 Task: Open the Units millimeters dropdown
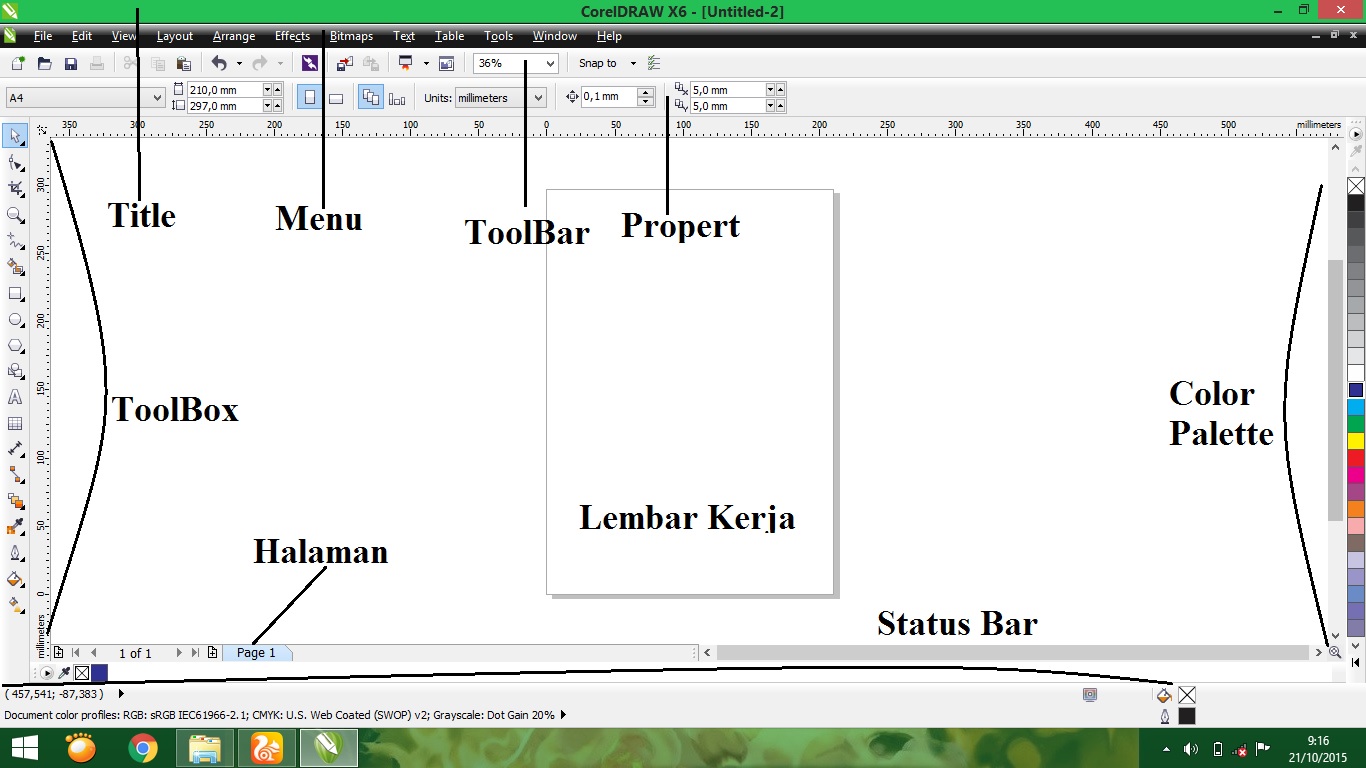pos(536,97)
